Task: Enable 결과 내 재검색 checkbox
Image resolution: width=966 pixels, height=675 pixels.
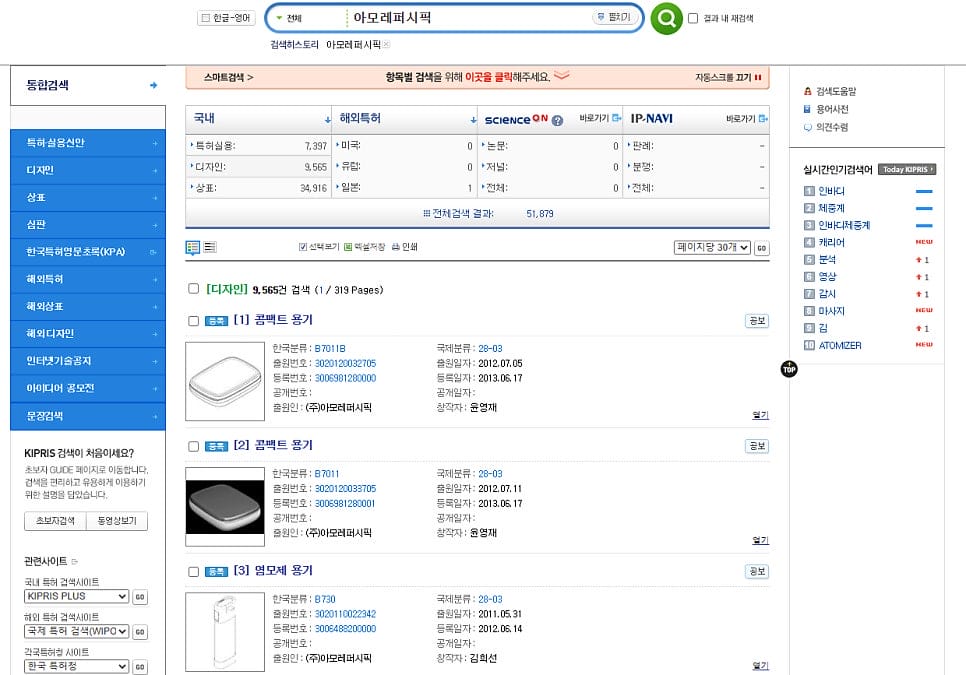Action: tap(693, 18)
